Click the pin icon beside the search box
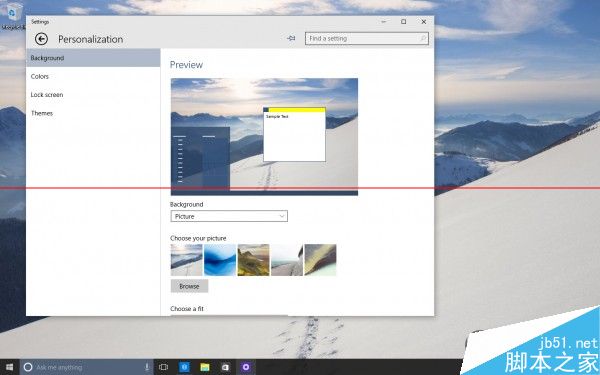 [x=291, y=38]
